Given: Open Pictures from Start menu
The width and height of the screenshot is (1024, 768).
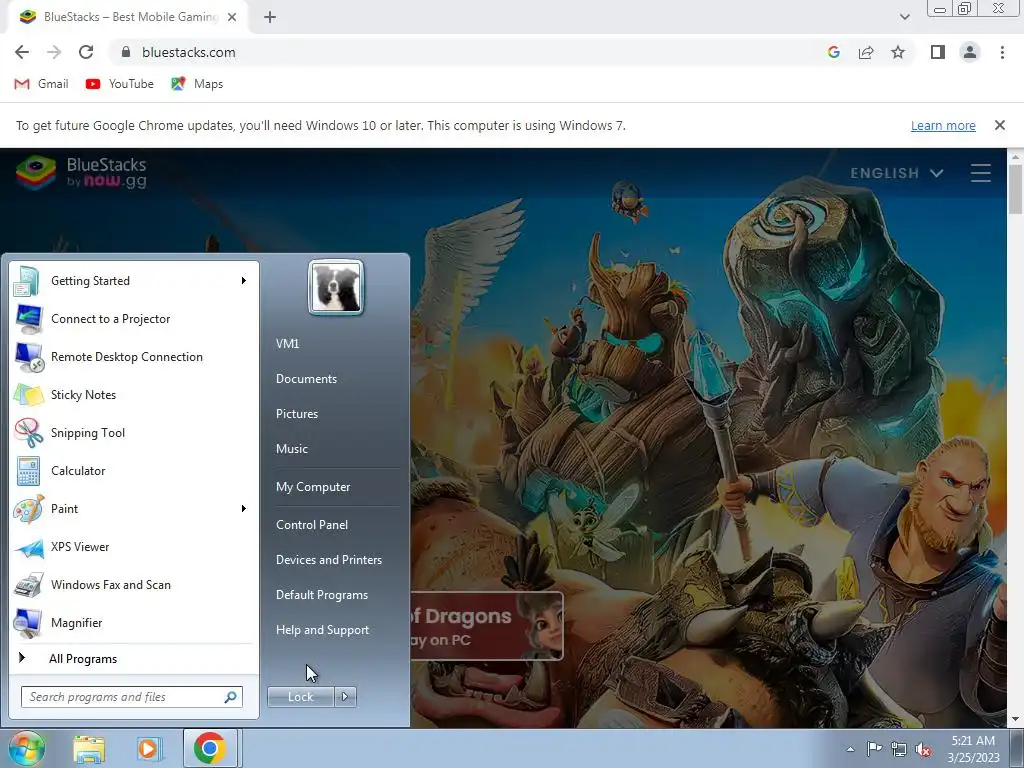Looking at the screenshot, I should tap(297, 414).
